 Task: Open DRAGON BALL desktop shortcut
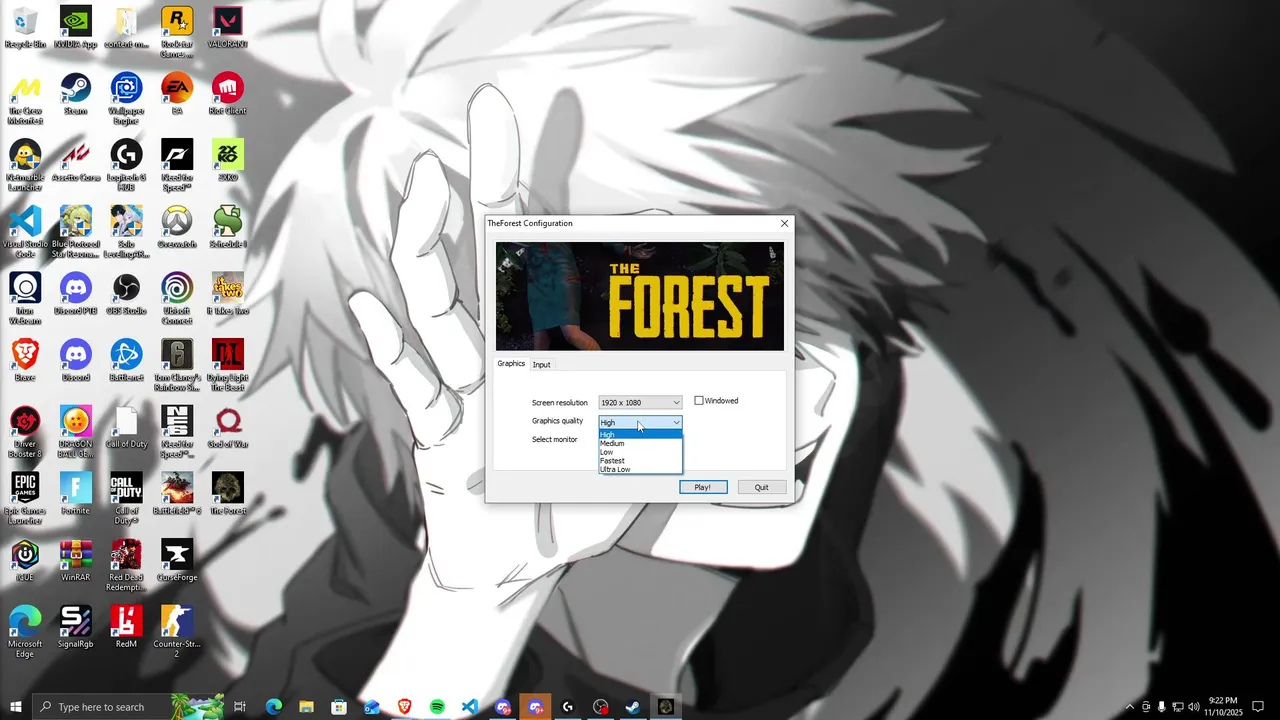pyautogui.click(x=76, y=432)
